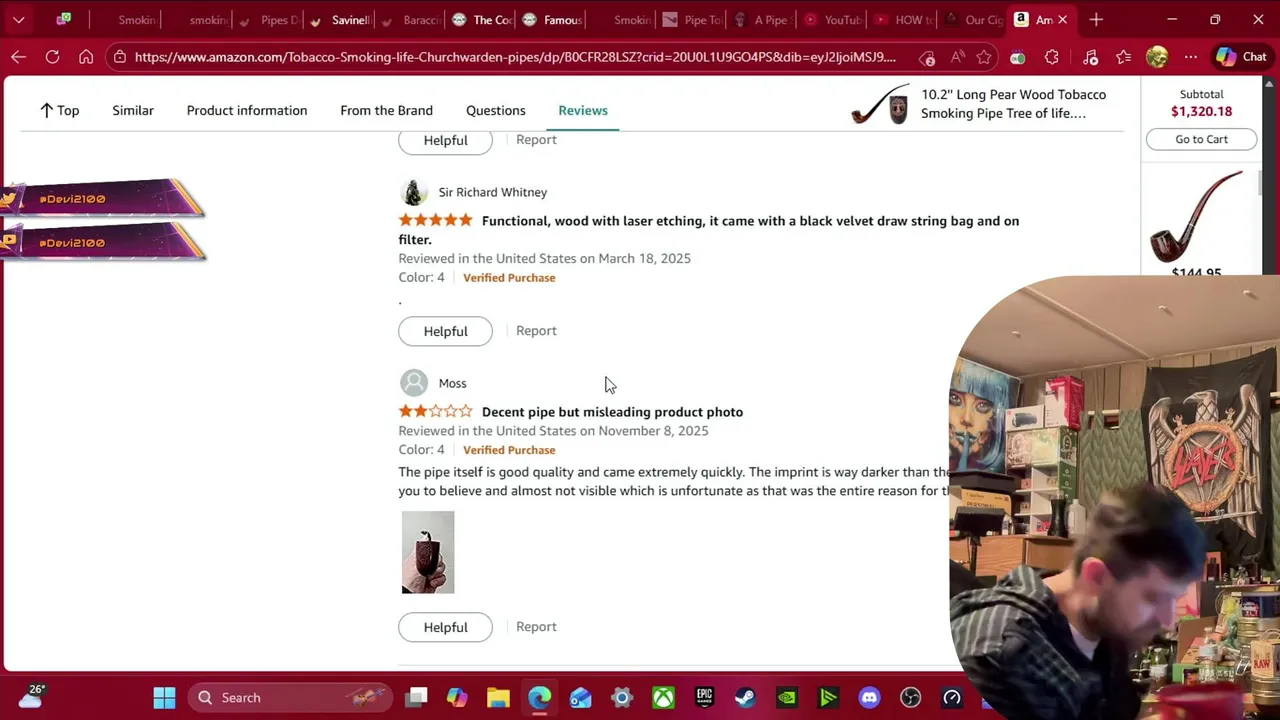Go back to the previous page
The image size is (1280, 720).
pyautogui.click(x=18, y=57)
